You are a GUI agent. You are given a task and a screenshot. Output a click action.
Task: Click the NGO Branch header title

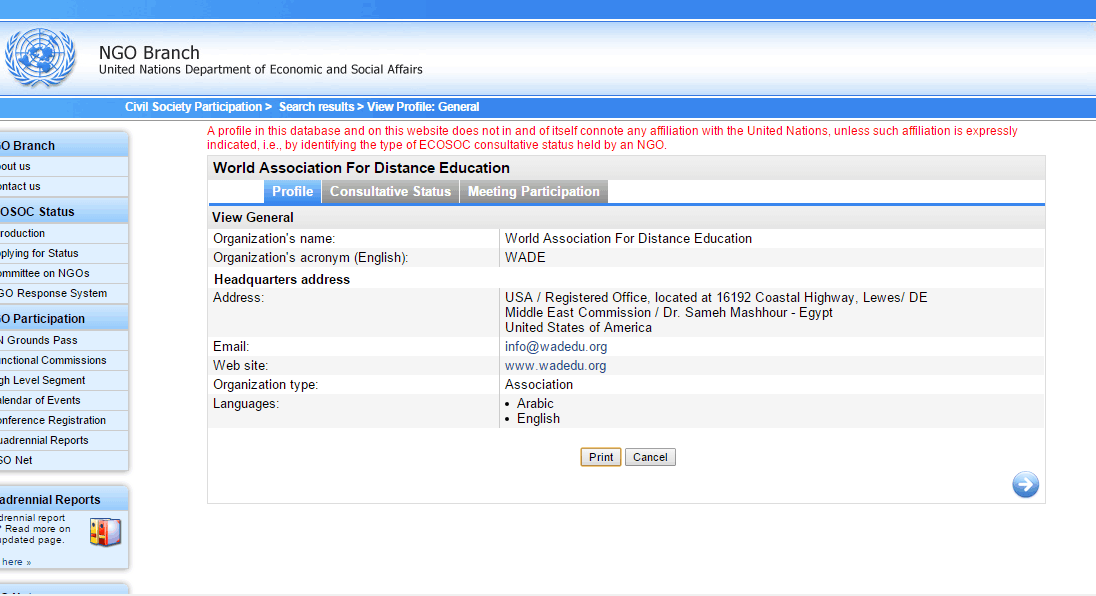tap(149, 53)
